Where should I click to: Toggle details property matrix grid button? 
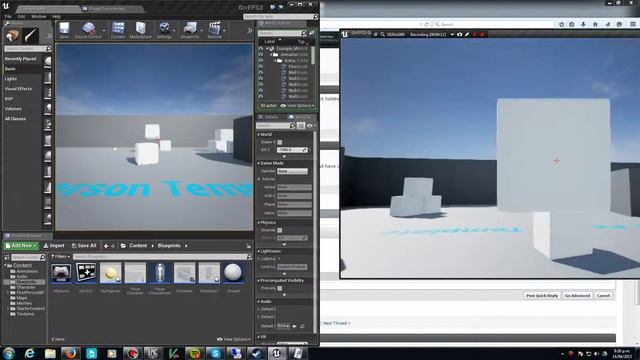click(x=301, y=126)
